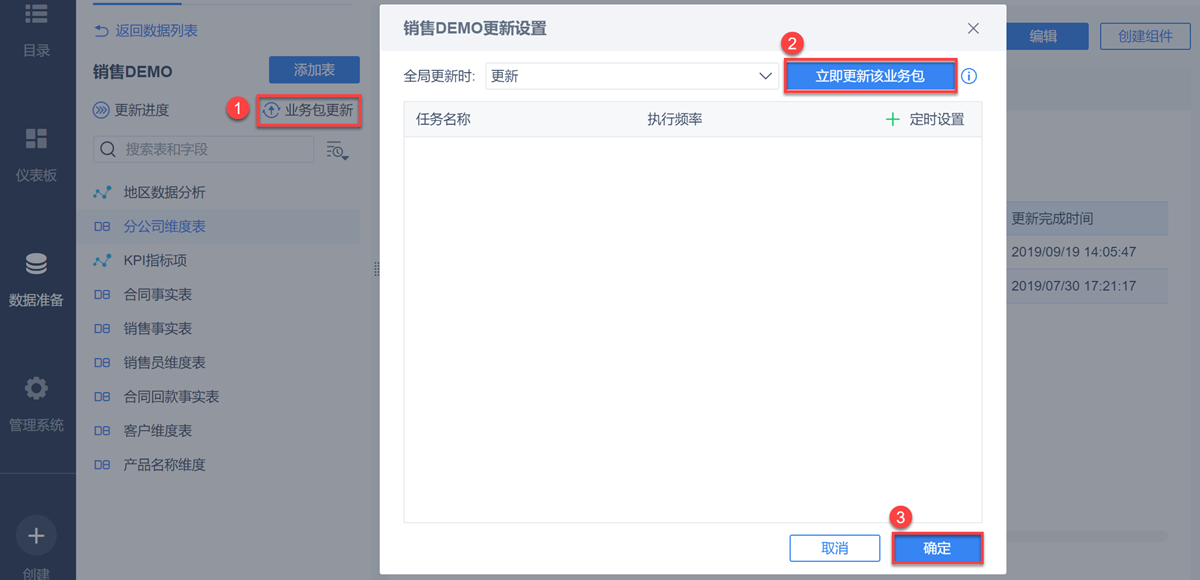Close the 销售DEMO更新设置 dialog with X
The width and height of the screenshot is (1200, 580).
(973, 29)
